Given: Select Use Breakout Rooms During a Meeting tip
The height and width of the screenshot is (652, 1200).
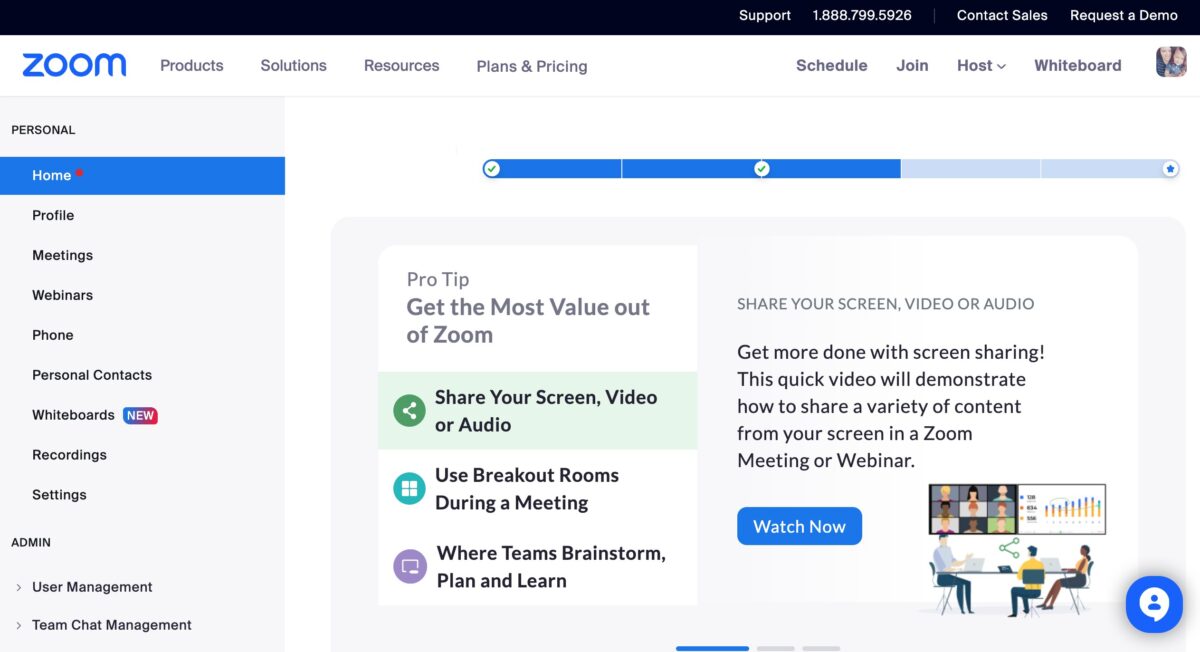Looking at the screenshot, I should click(526, 489).
